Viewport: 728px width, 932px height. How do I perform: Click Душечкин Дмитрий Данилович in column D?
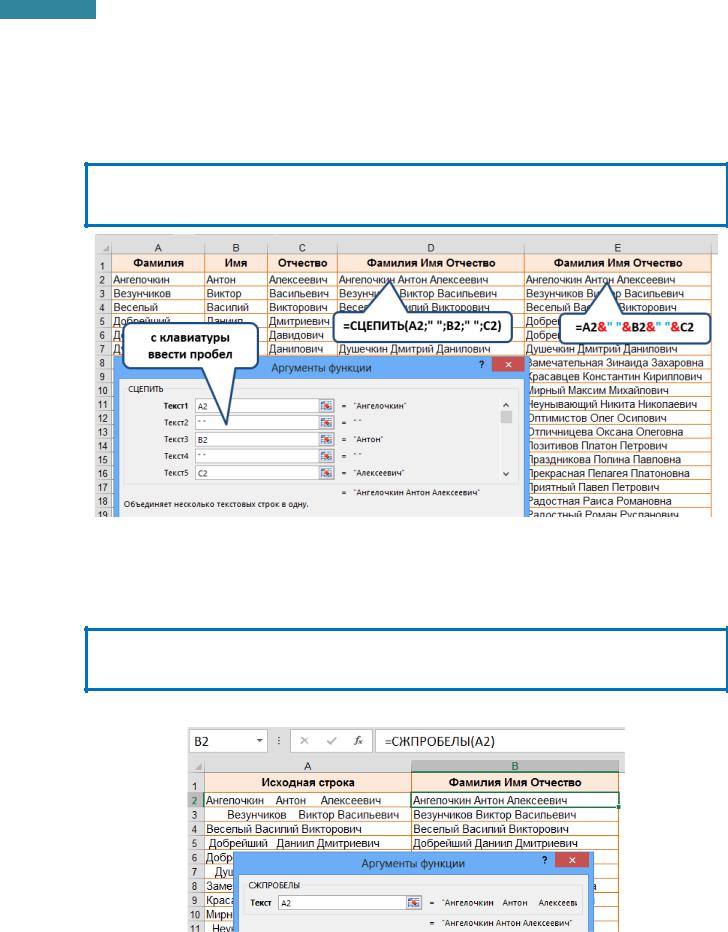[x=431, y=349]
